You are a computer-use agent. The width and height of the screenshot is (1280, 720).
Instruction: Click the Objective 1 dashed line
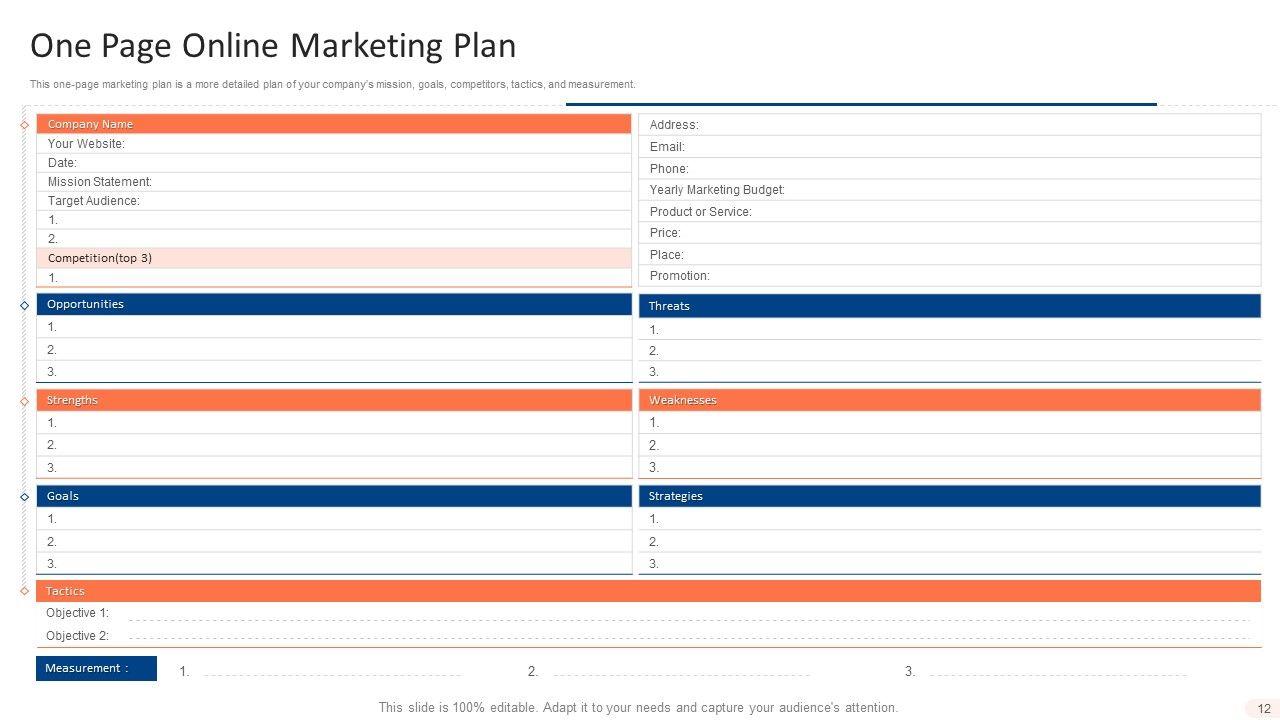(688, 618)
